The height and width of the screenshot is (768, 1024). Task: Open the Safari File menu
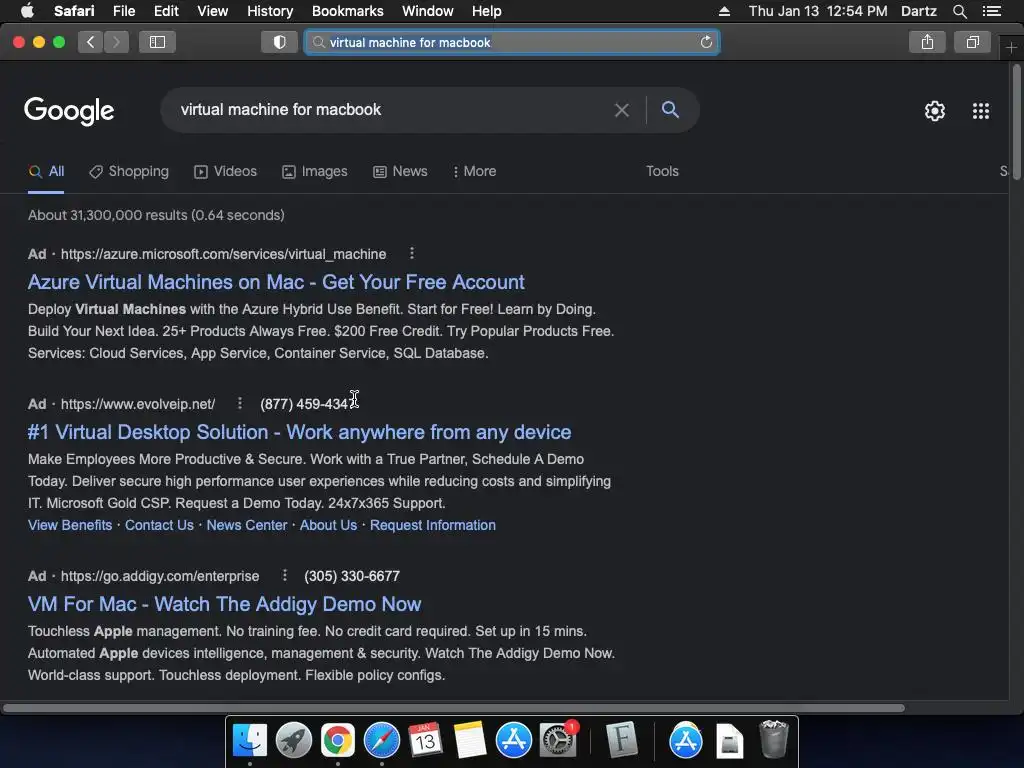tap(123, 11)
